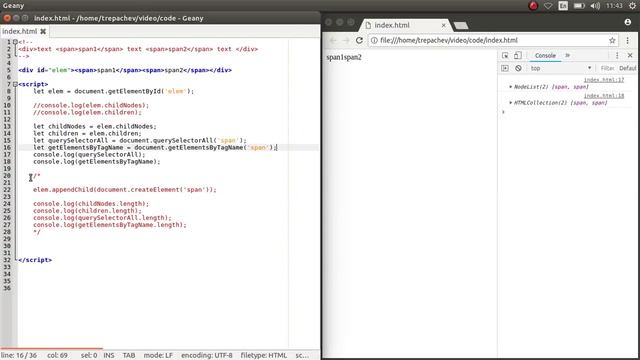Viewport: 640px width, 360px height.
Task: Open the sound volume indicator
Action: (x=595, y=6)
